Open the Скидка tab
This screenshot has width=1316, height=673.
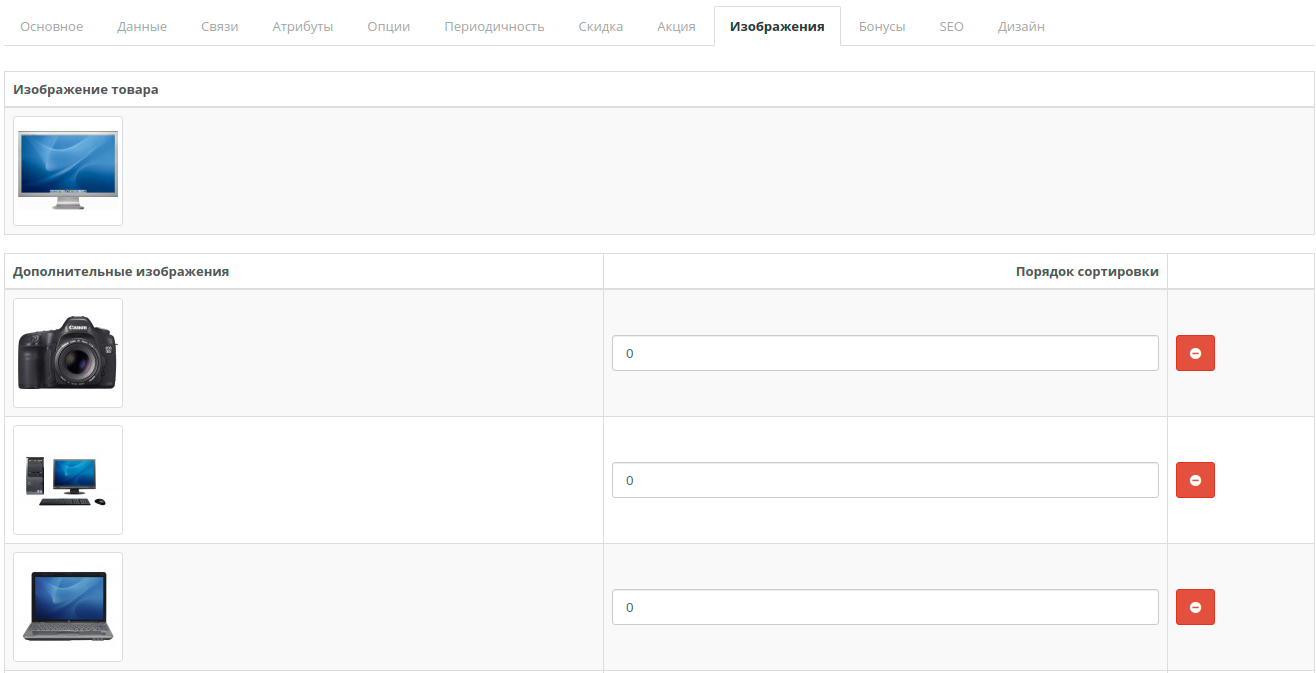(601, 27)
